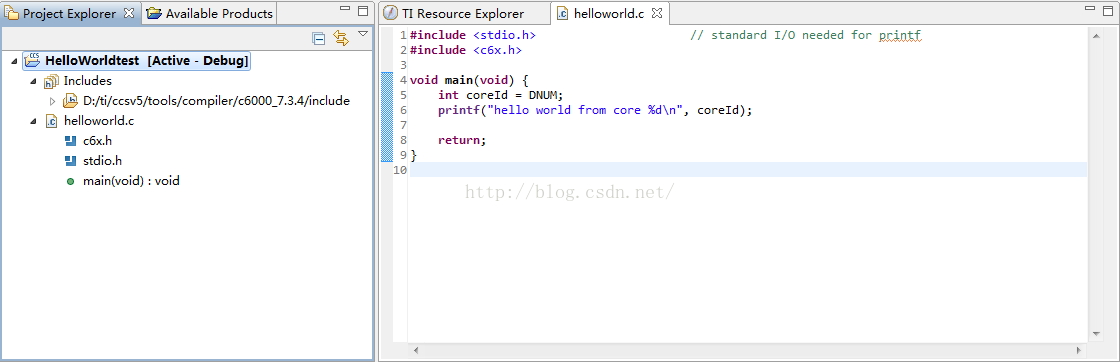Expand the c6000_7.3.4/include path node
This screenshot has width=1120, height=362.
click(52, 101)
